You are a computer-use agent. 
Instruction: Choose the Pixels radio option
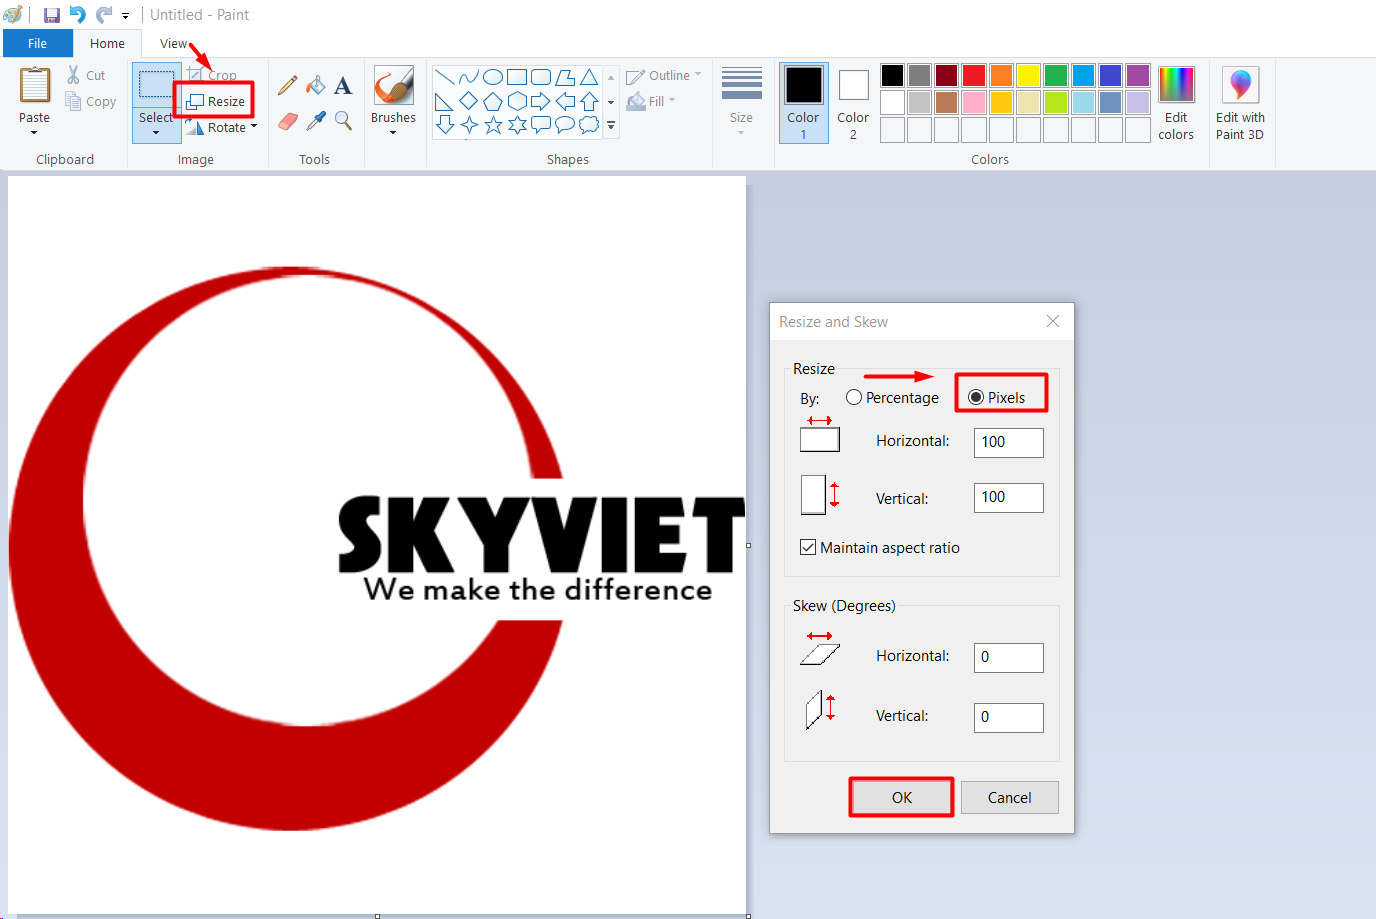pos(976,397)
